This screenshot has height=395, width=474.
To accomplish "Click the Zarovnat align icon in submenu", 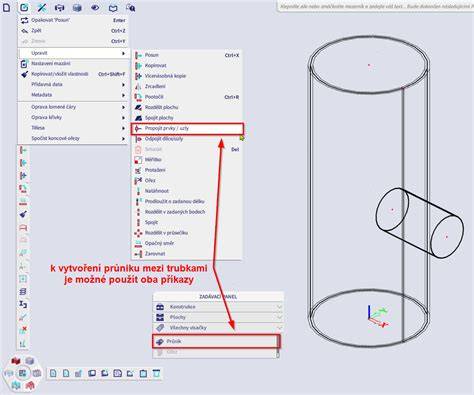I will (138, 254).
